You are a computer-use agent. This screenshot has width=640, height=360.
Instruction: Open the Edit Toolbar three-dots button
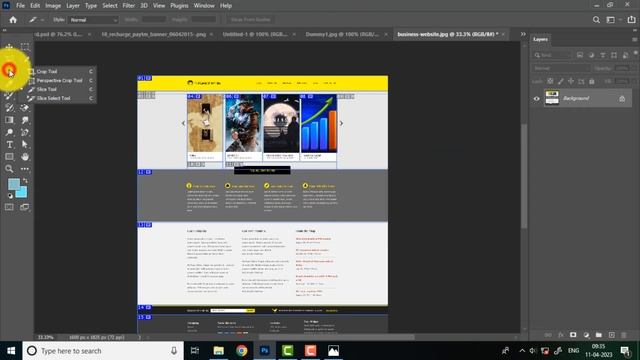(25, 169)
